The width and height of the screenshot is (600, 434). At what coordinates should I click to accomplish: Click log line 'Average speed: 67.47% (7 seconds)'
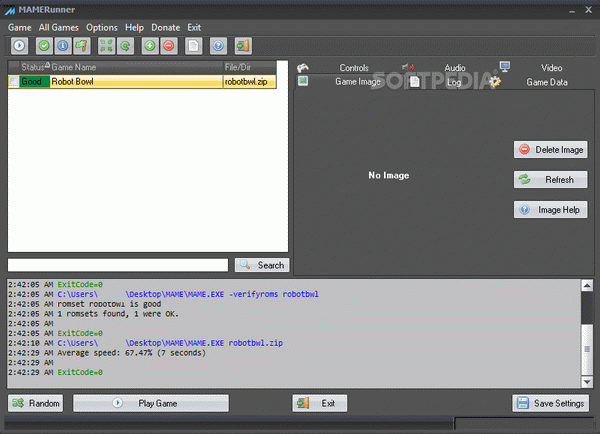[x=131, y=352]
